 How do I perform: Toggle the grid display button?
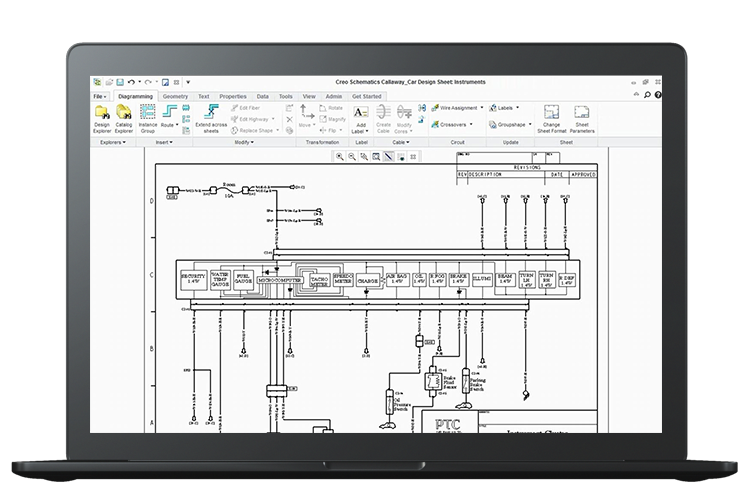[x=413, y=156]
